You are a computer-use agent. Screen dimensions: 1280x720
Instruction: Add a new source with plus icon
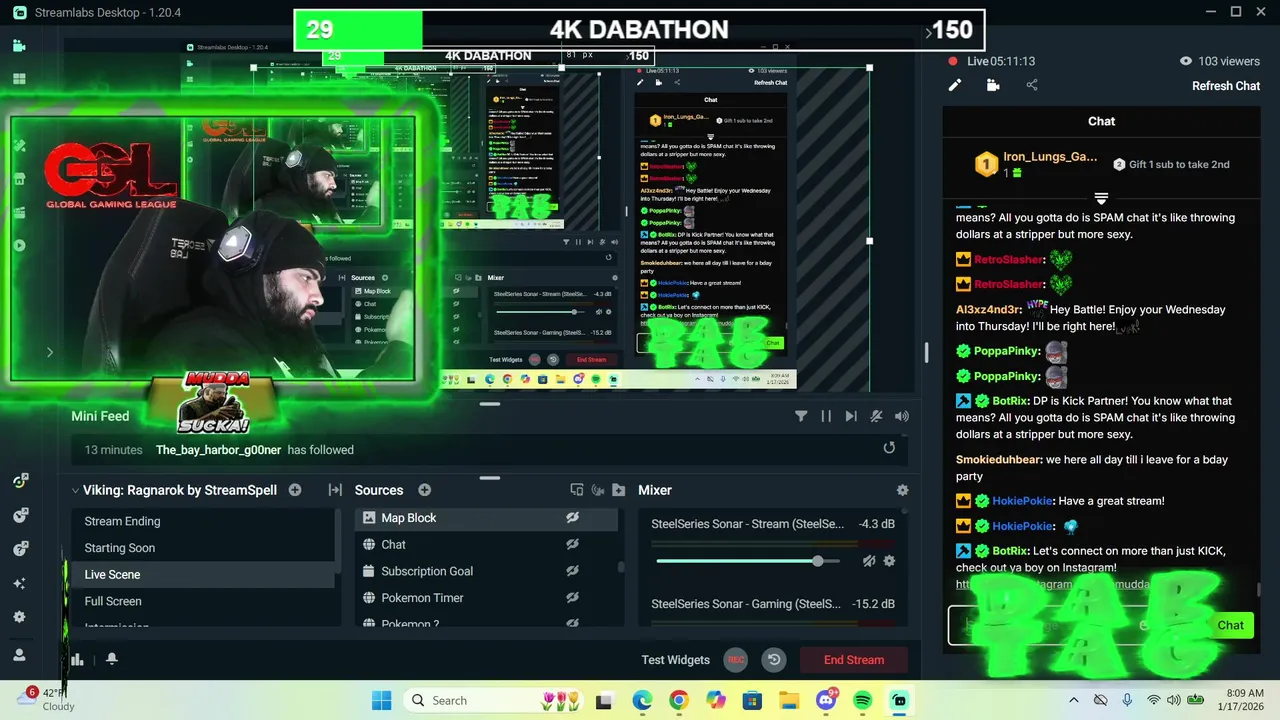pyautogui.click(x=424, y=490)
